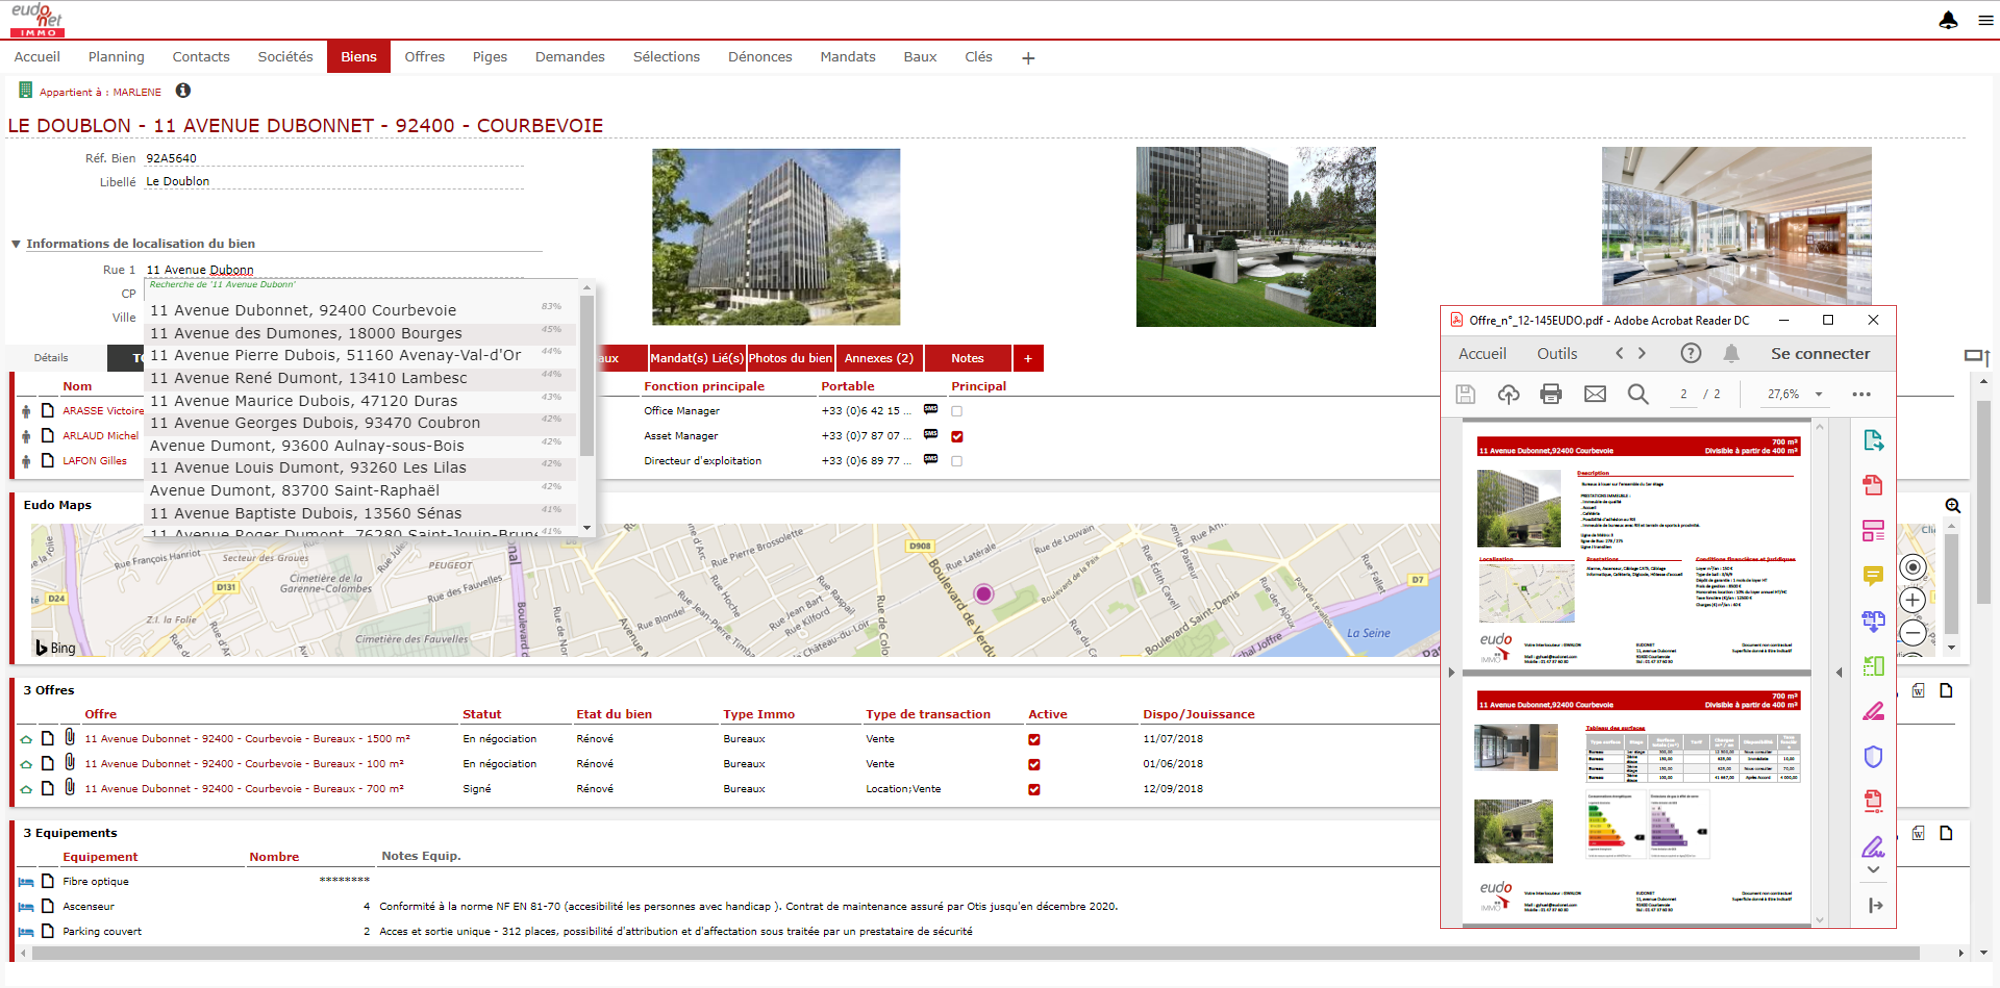Expand the Acrobat left navigation pane arrow
The image size is (2000, 988).
coord(1452,673)
